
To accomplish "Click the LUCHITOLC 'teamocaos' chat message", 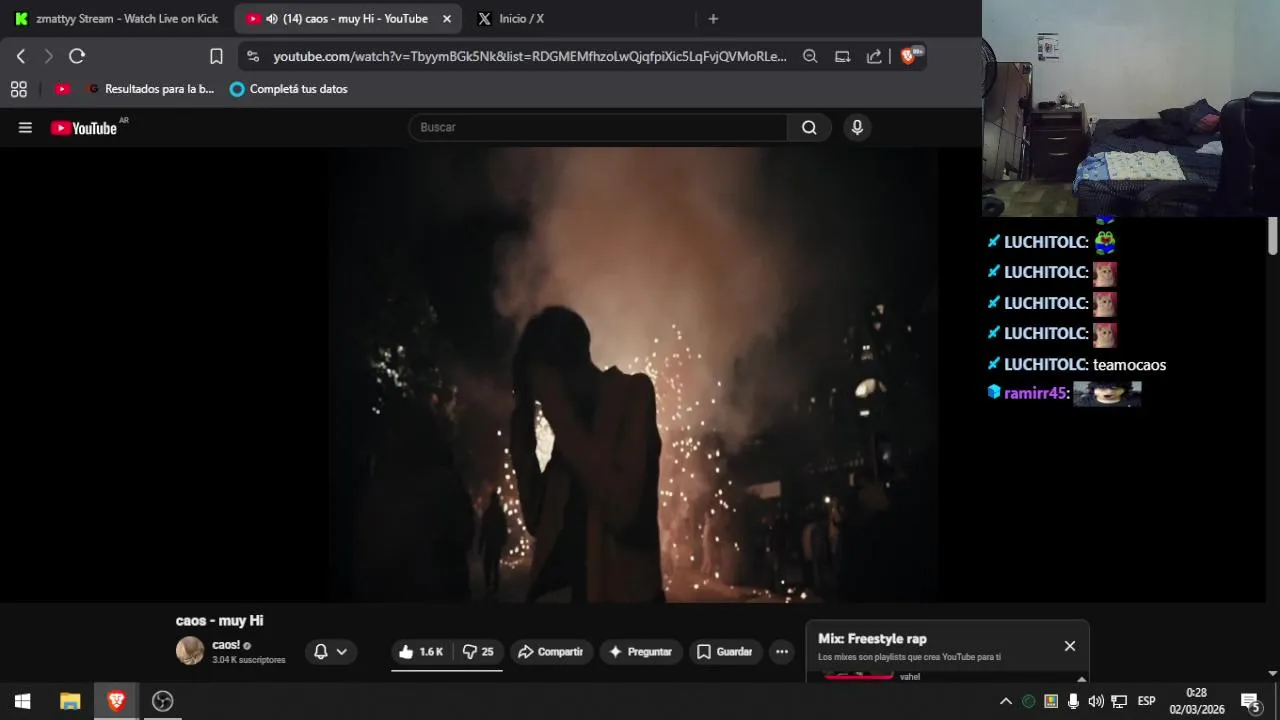I will pos(1076,365).
